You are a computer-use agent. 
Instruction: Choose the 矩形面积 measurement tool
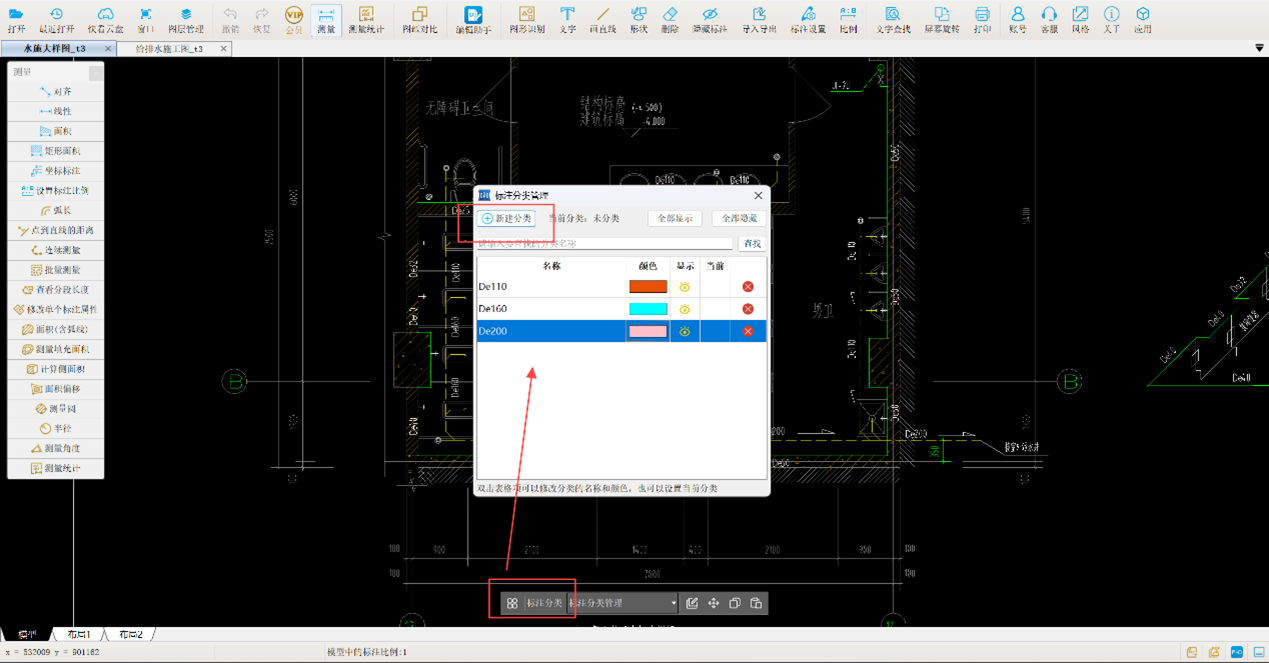point(55,151)
